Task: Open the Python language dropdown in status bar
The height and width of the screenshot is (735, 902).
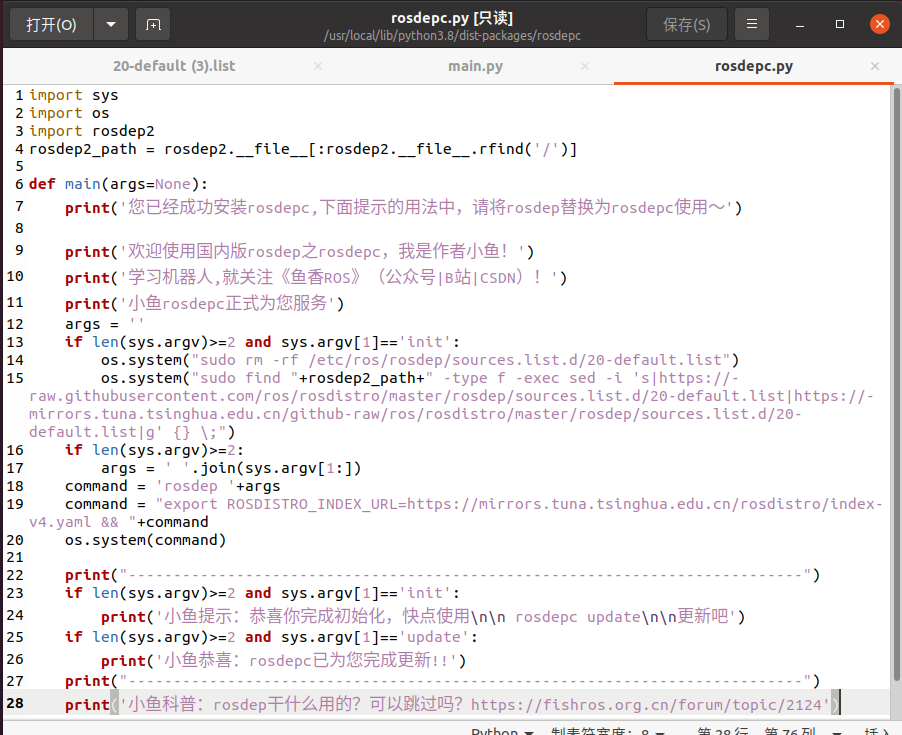Action: click(x=502, y=732)
